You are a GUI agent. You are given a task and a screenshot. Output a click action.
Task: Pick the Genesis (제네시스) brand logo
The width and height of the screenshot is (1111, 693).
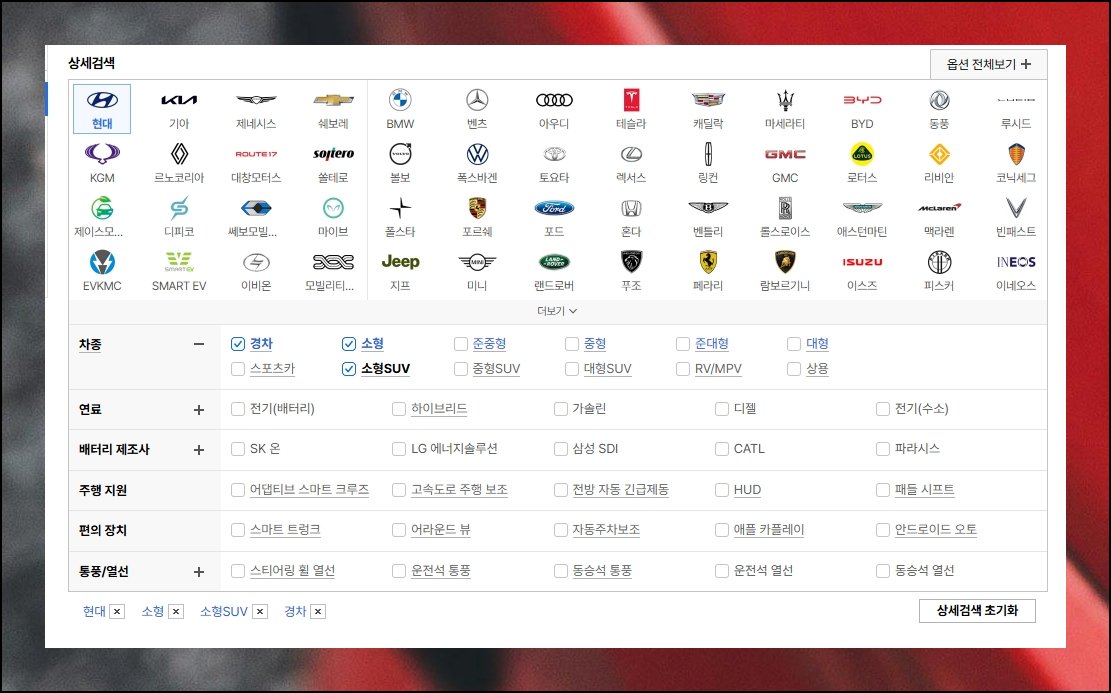click(256, 101)
